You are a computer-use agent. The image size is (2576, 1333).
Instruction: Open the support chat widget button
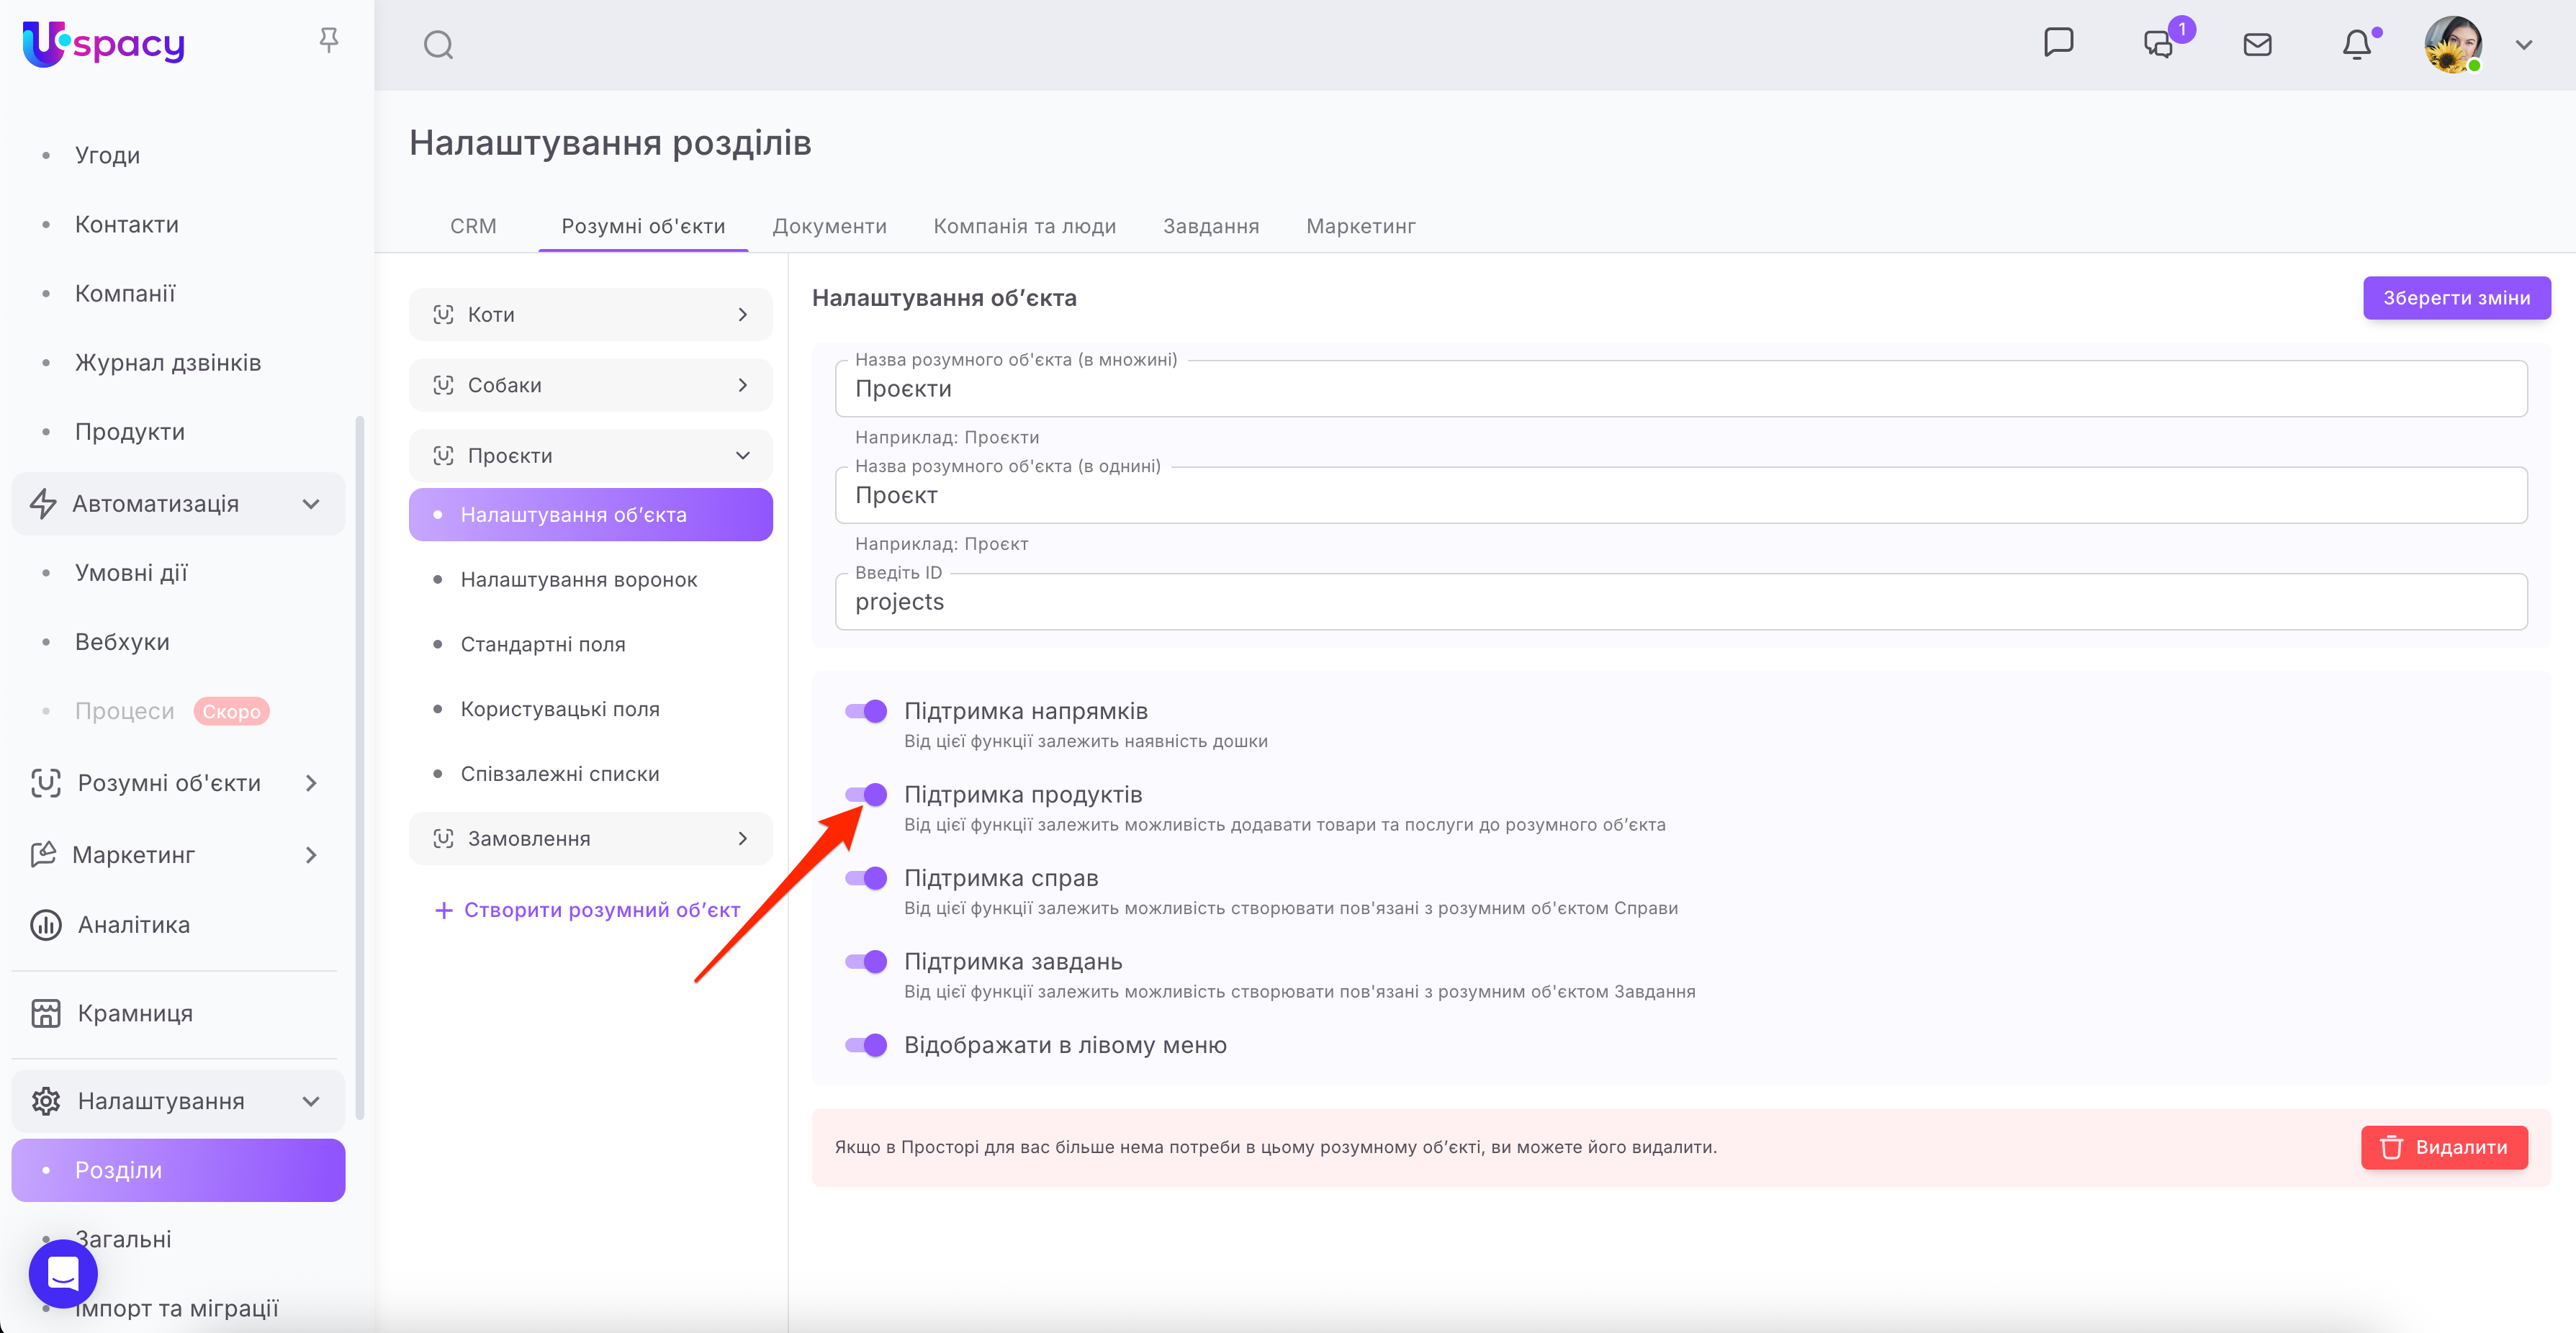pos(63,1273)
